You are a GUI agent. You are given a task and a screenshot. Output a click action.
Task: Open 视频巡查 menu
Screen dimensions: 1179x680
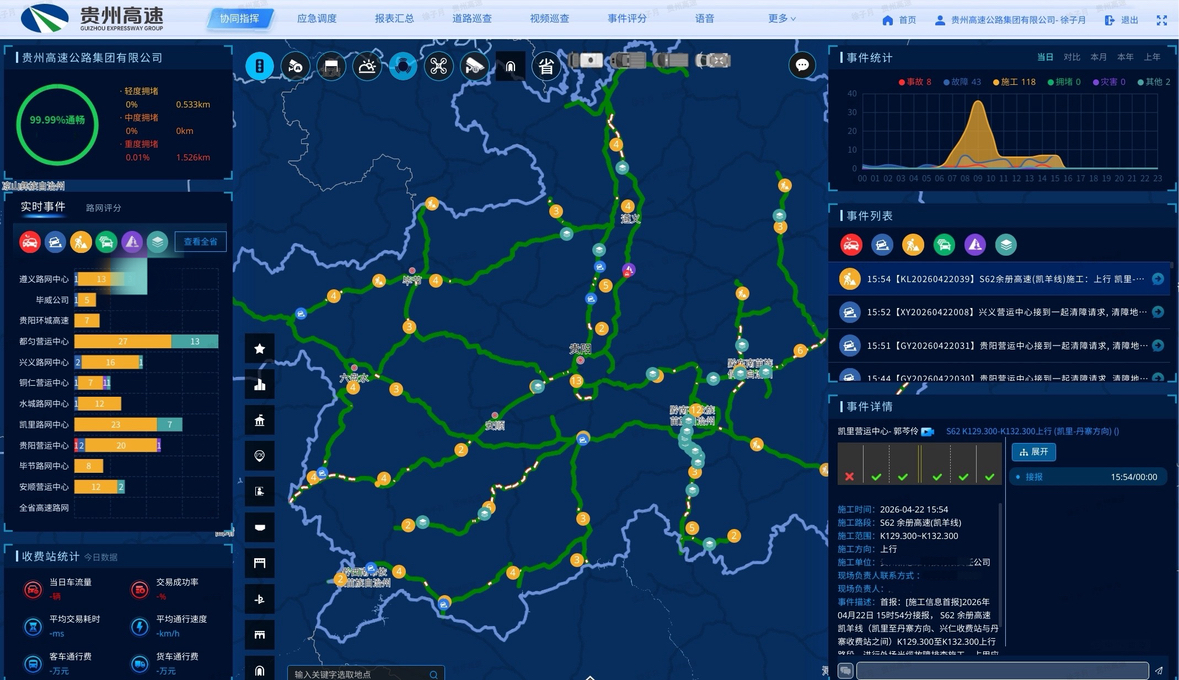[549, 18]
